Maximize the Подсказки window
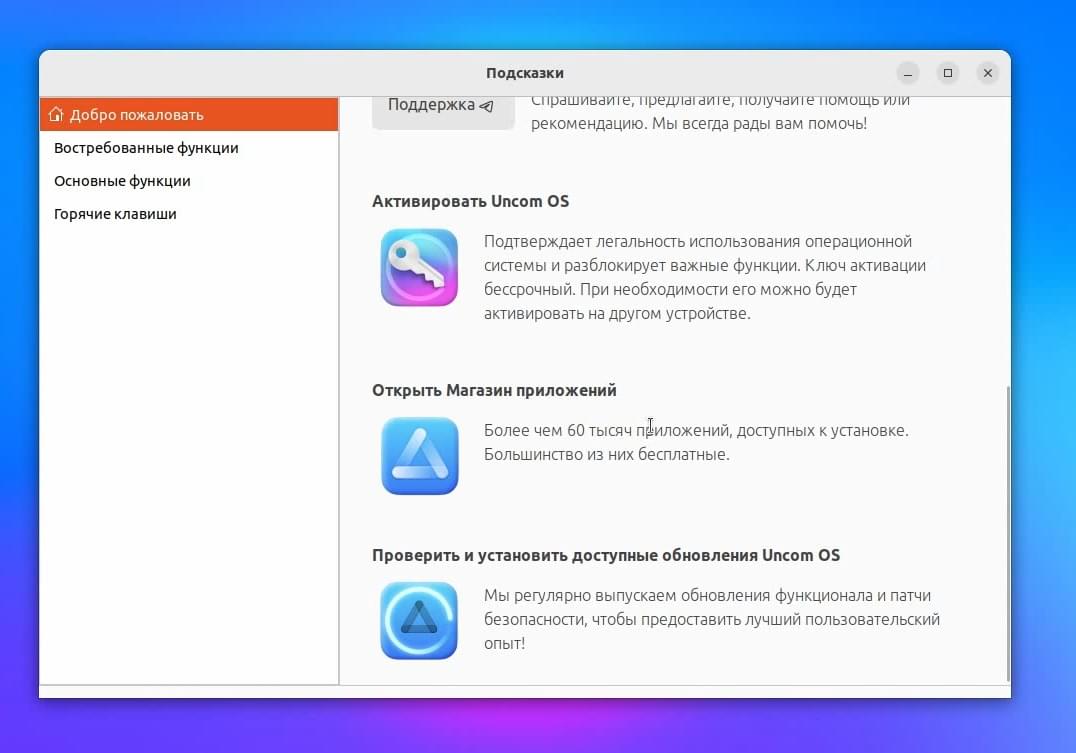The image size is (1076, 753). 948,73
